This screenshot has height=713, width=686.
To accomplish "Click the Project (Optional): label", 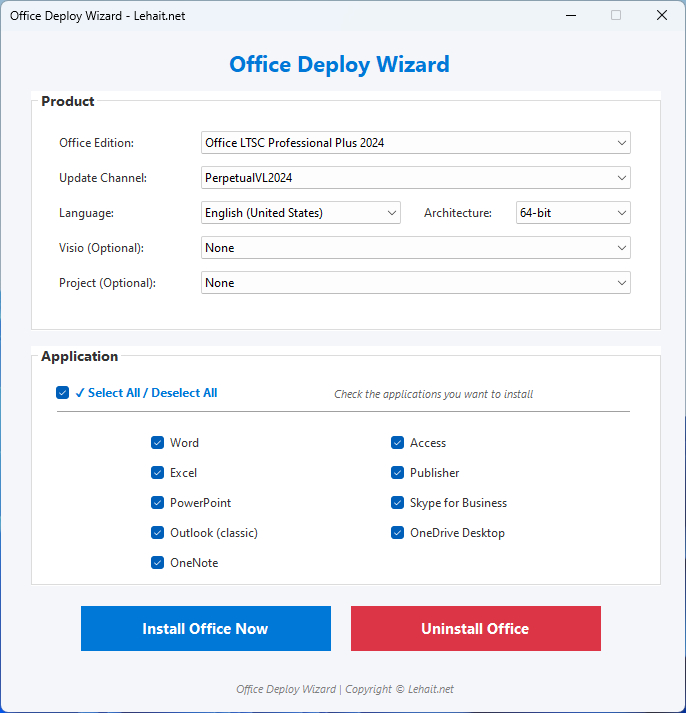I will 107,283.
